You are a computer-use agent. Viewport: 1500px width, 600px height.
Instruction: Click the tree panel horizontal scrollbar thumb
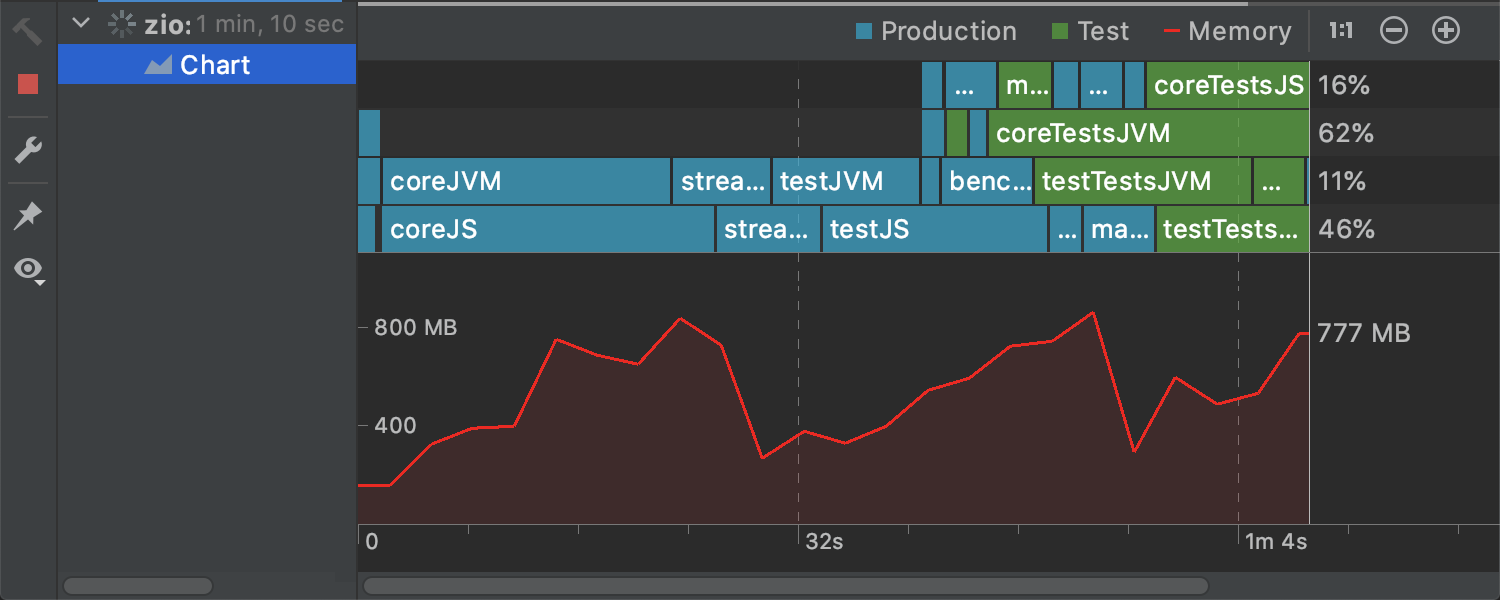coord(138,586)
